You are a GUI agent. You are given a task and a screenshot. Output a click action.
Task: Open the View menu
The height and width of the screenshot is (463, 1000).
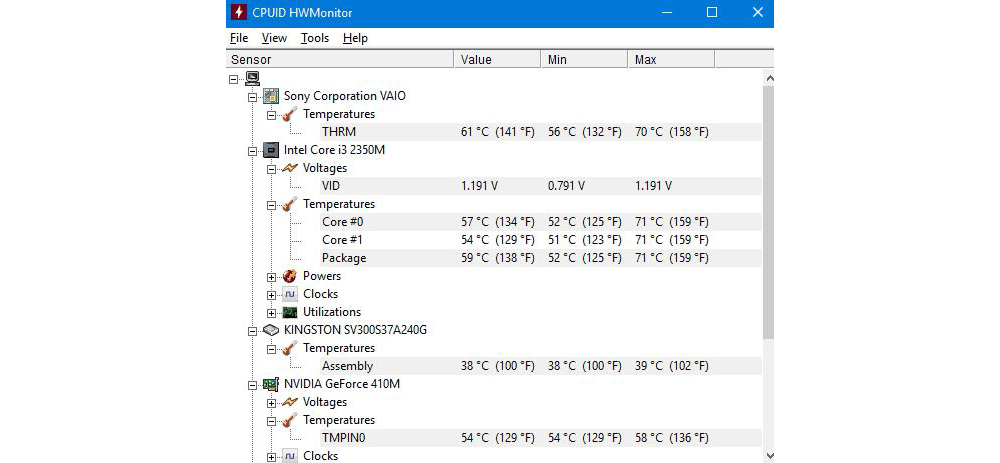pos(274,38)
